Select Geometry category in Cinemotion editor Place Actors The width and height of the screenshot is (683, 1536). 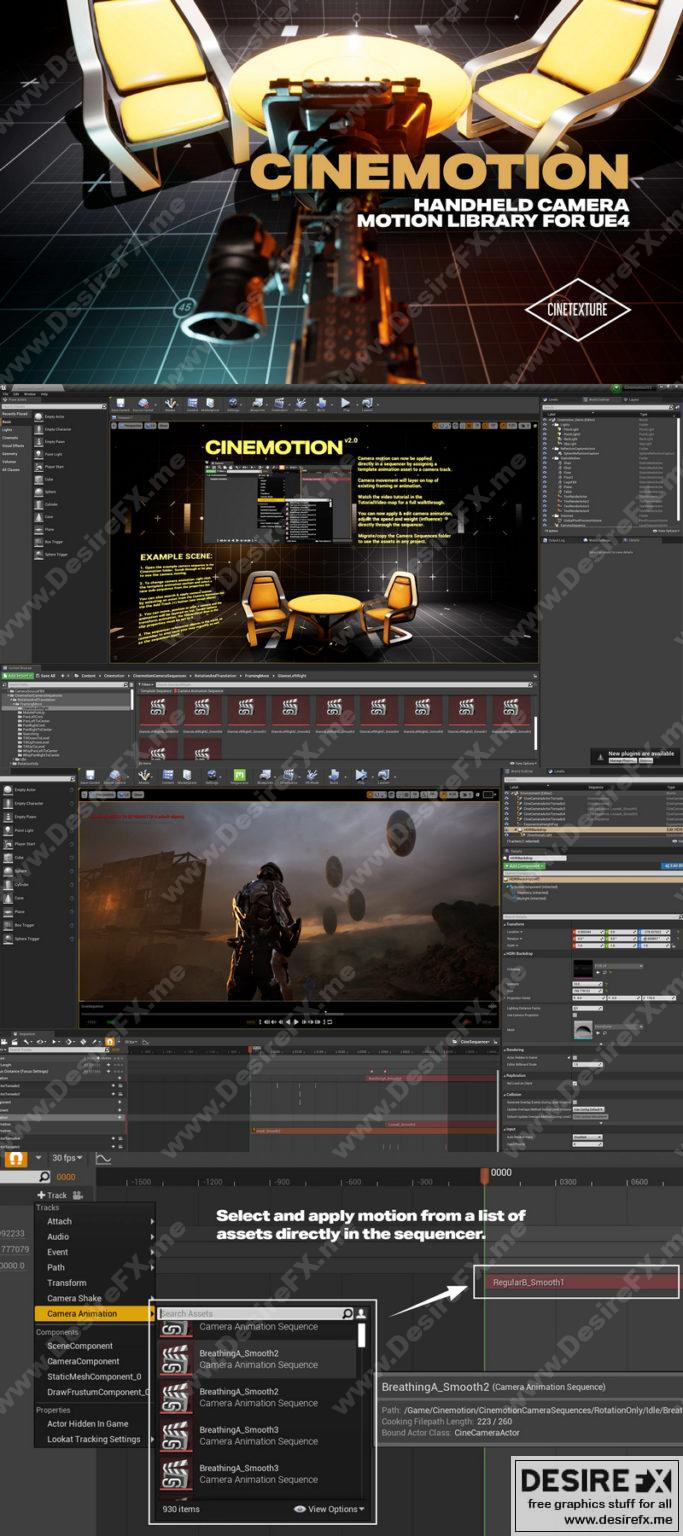(x=10, y=454)
